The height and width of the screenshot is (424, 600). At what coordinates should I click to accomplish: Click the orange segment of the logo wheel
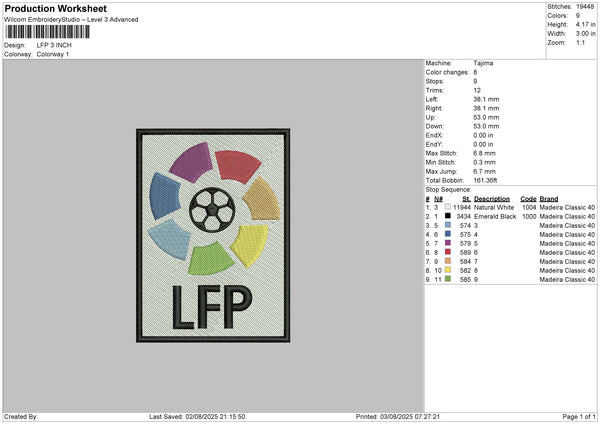pyautogui.click(x=260, y=198)
